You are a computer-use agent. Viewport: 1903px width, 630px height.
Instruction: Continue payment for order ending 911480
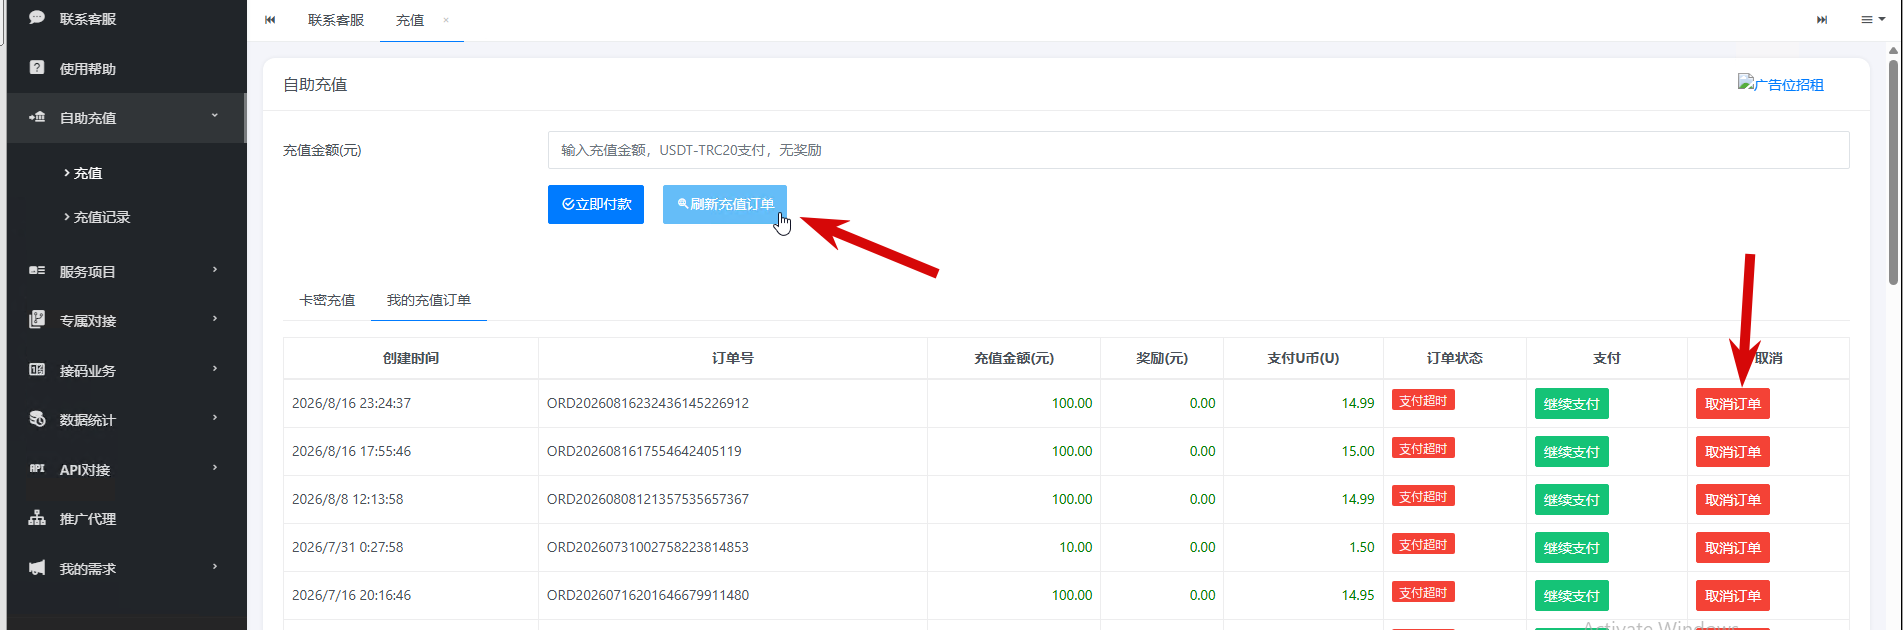pos(1572,596)
